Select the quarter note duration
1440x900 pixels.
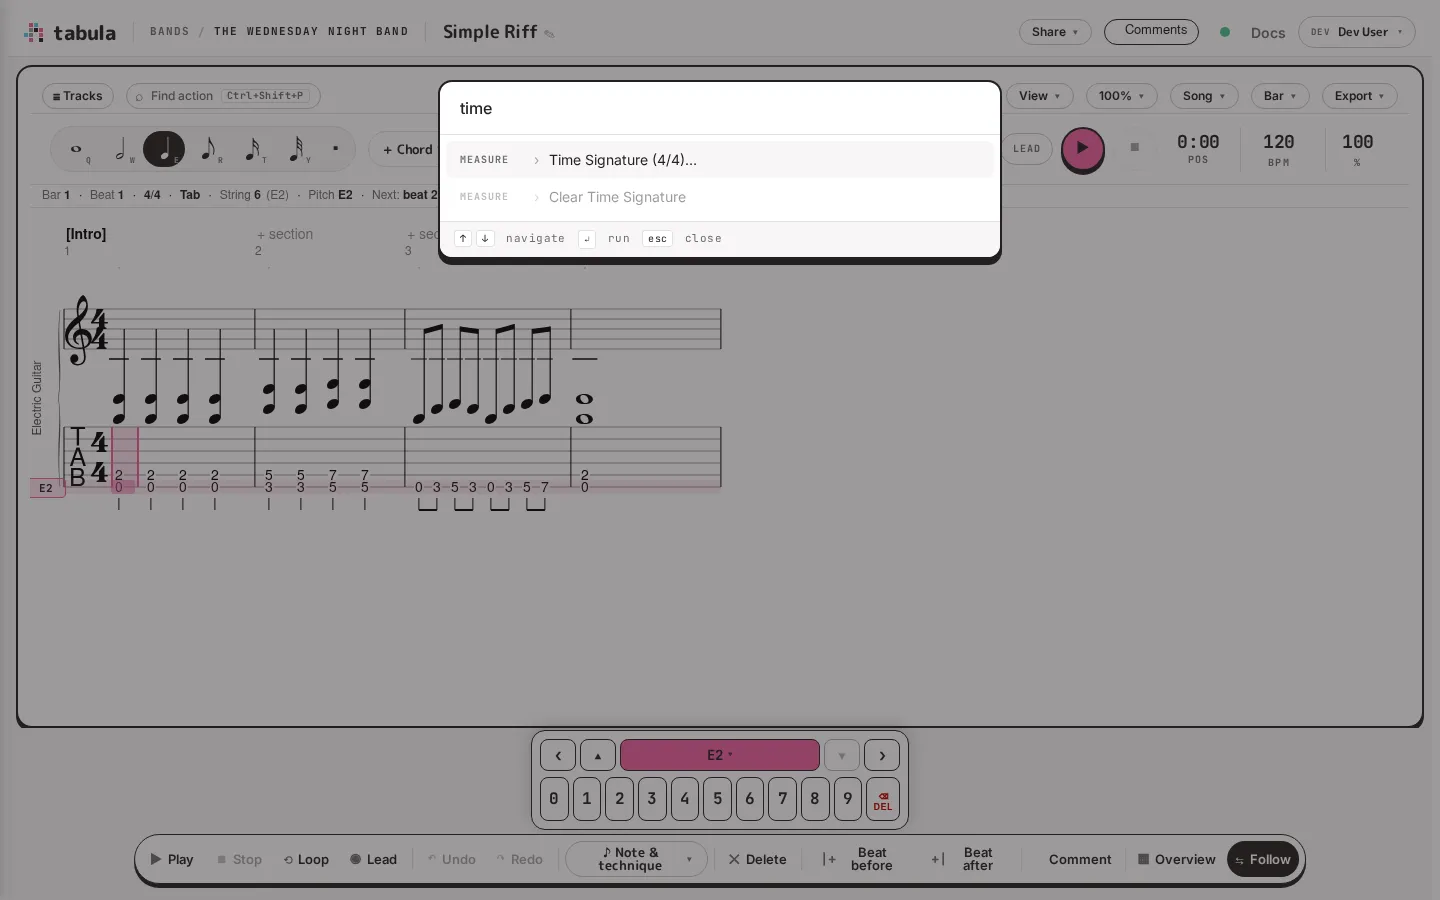click(164, 150)
